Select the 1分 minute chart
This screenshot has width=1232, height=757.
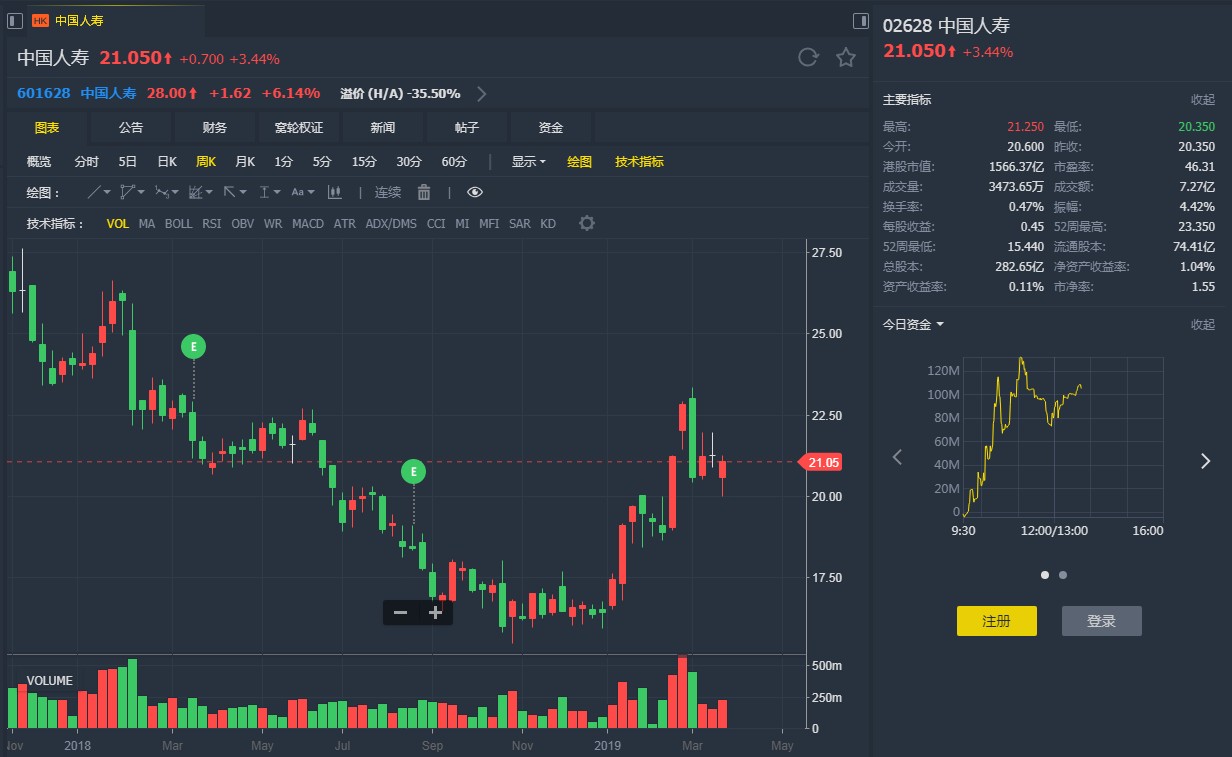point(284,162)
